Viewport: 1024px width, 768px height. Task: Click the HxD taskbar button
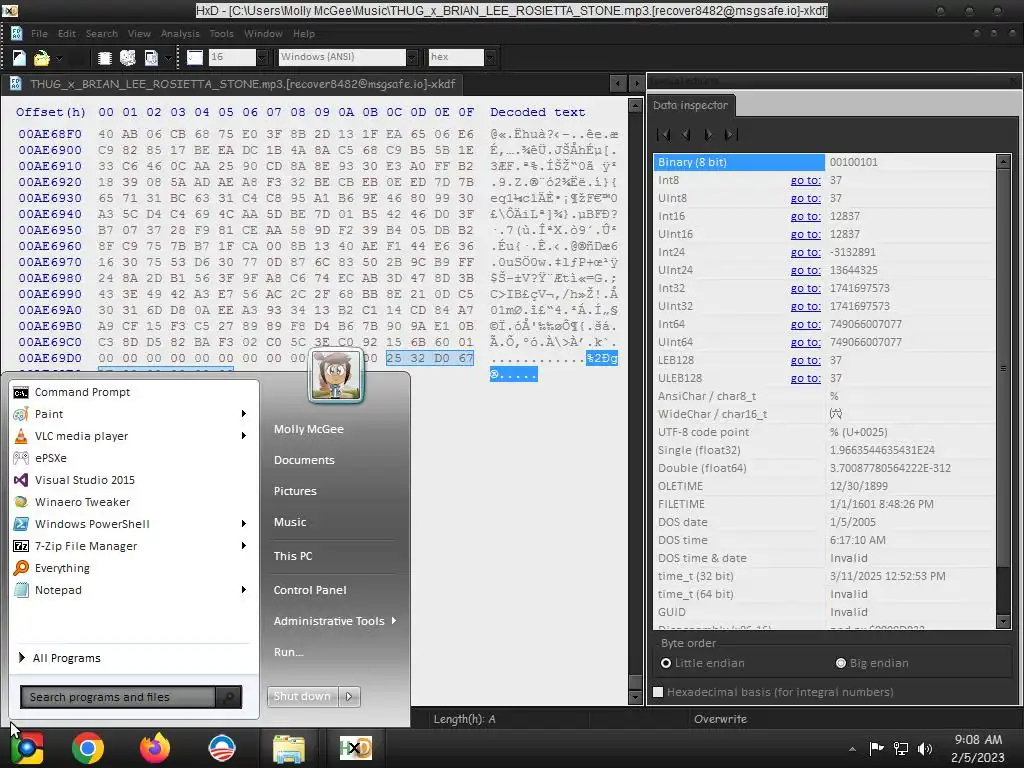pyautogui.click(x=356, y=748)
